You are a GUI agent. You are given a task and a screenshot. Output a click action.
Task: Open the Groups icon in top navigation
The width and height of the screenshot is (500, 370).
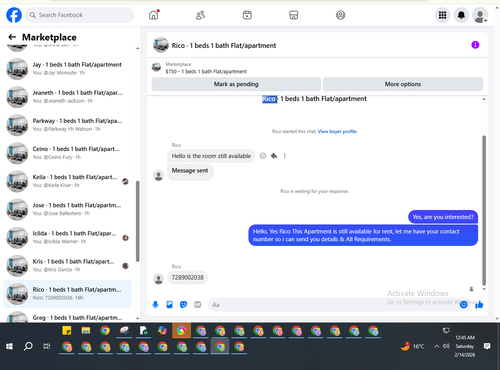(340, 15)
